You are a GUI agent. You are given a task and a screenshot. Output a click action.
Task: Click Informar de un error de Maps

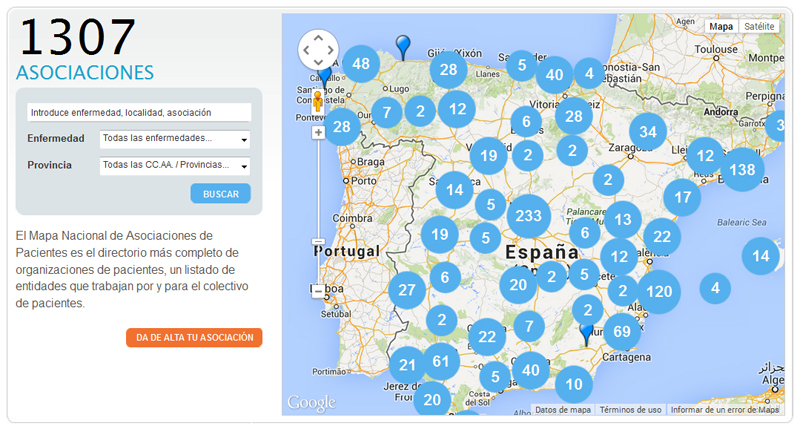pos(724,410)
